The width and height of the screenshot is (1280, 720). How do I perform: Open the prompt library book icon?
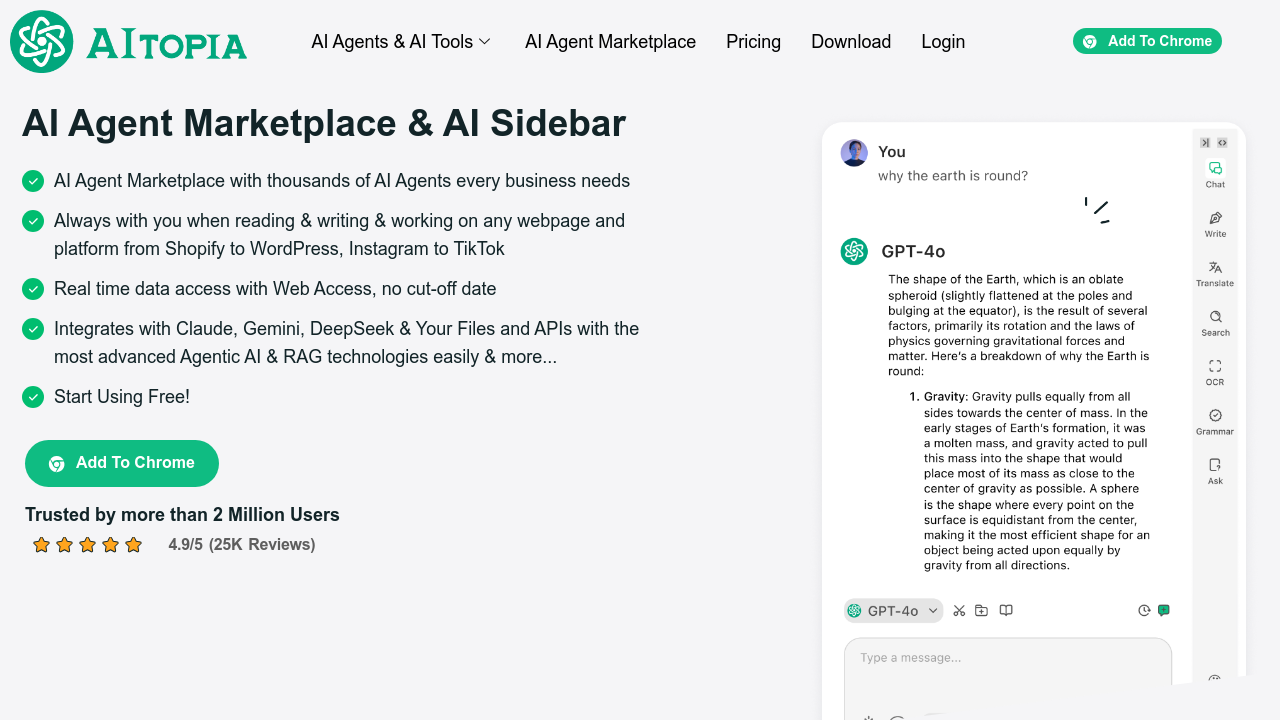click(1005, 610)
